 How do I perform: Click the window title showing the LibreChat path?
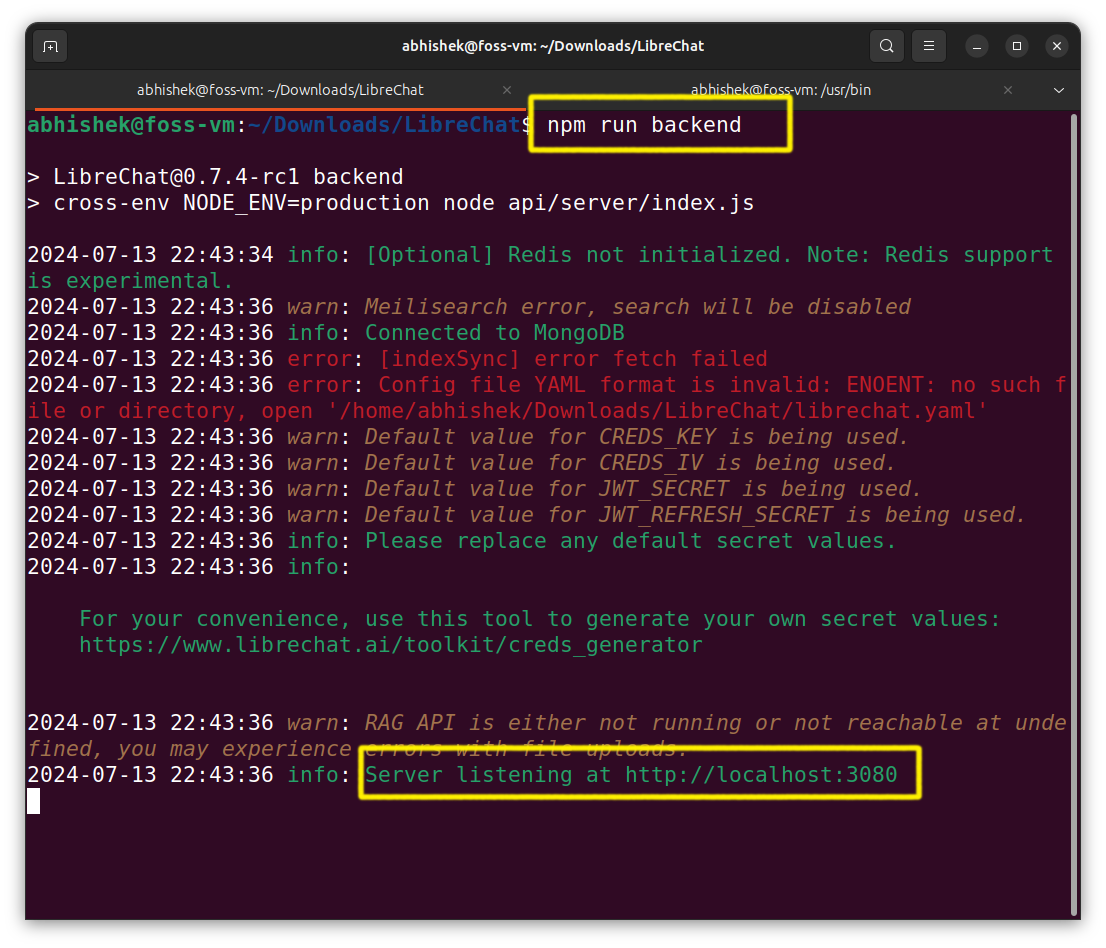(x=553, y=45)
